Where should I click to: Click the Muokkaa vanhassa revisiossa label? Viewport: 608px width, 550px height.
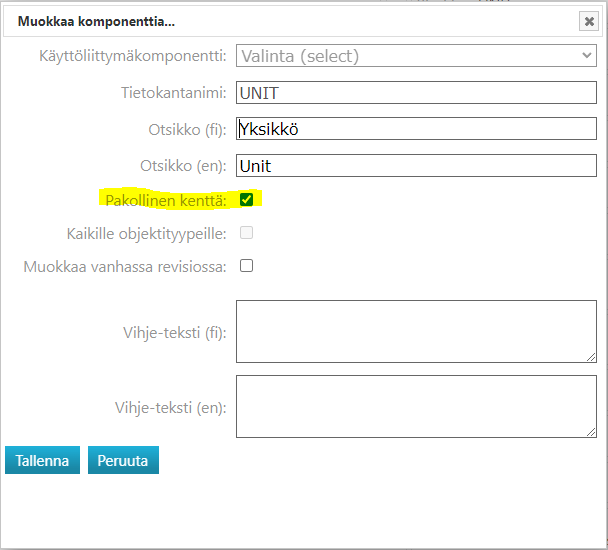125,267
